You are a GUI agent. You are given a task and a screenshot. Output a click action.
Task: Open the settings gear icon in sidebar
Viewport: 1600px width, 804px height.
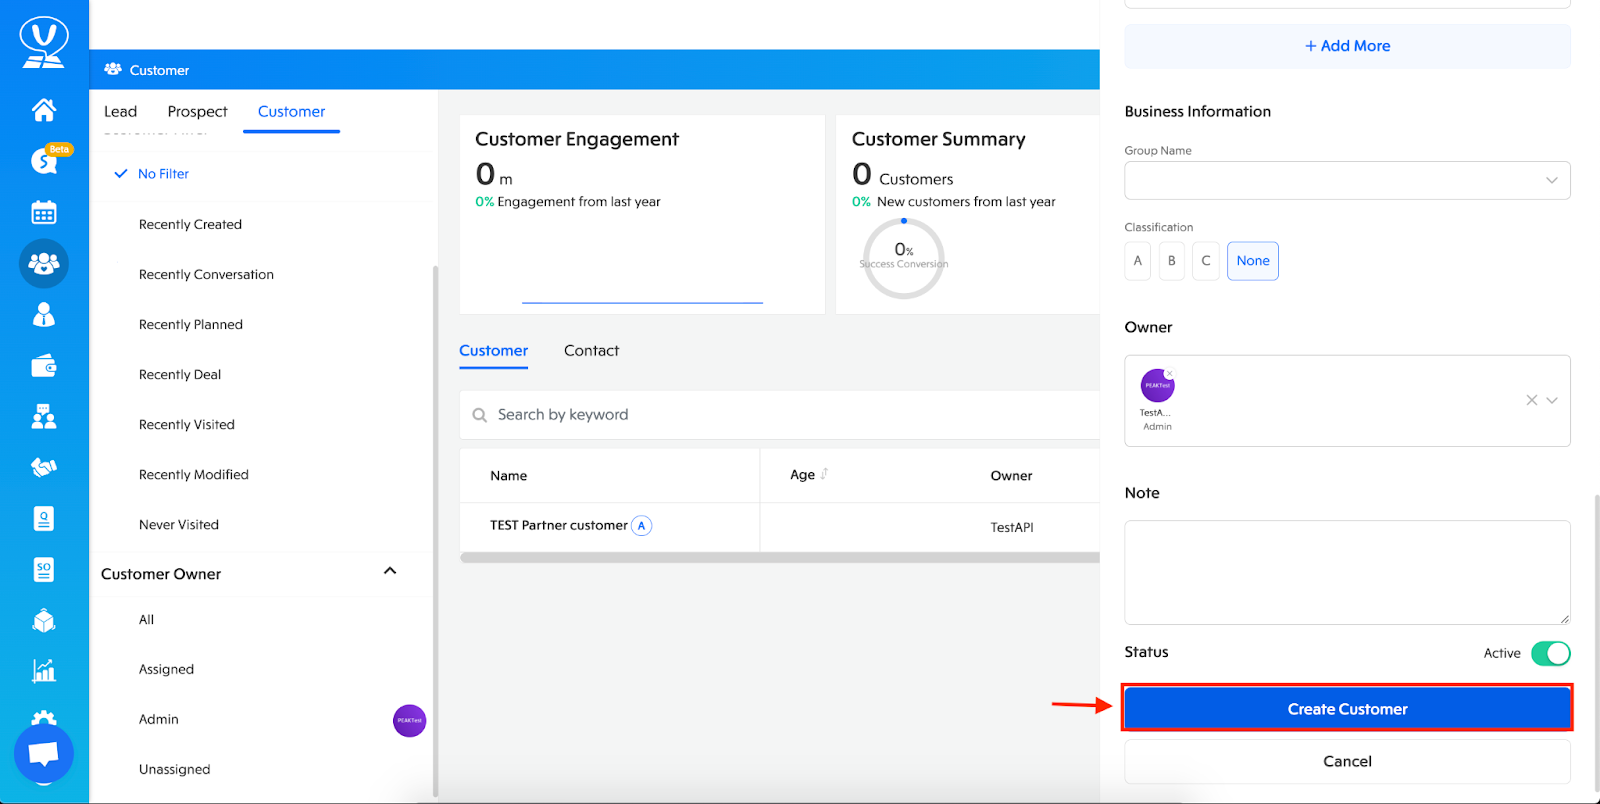tap(44, 718)
